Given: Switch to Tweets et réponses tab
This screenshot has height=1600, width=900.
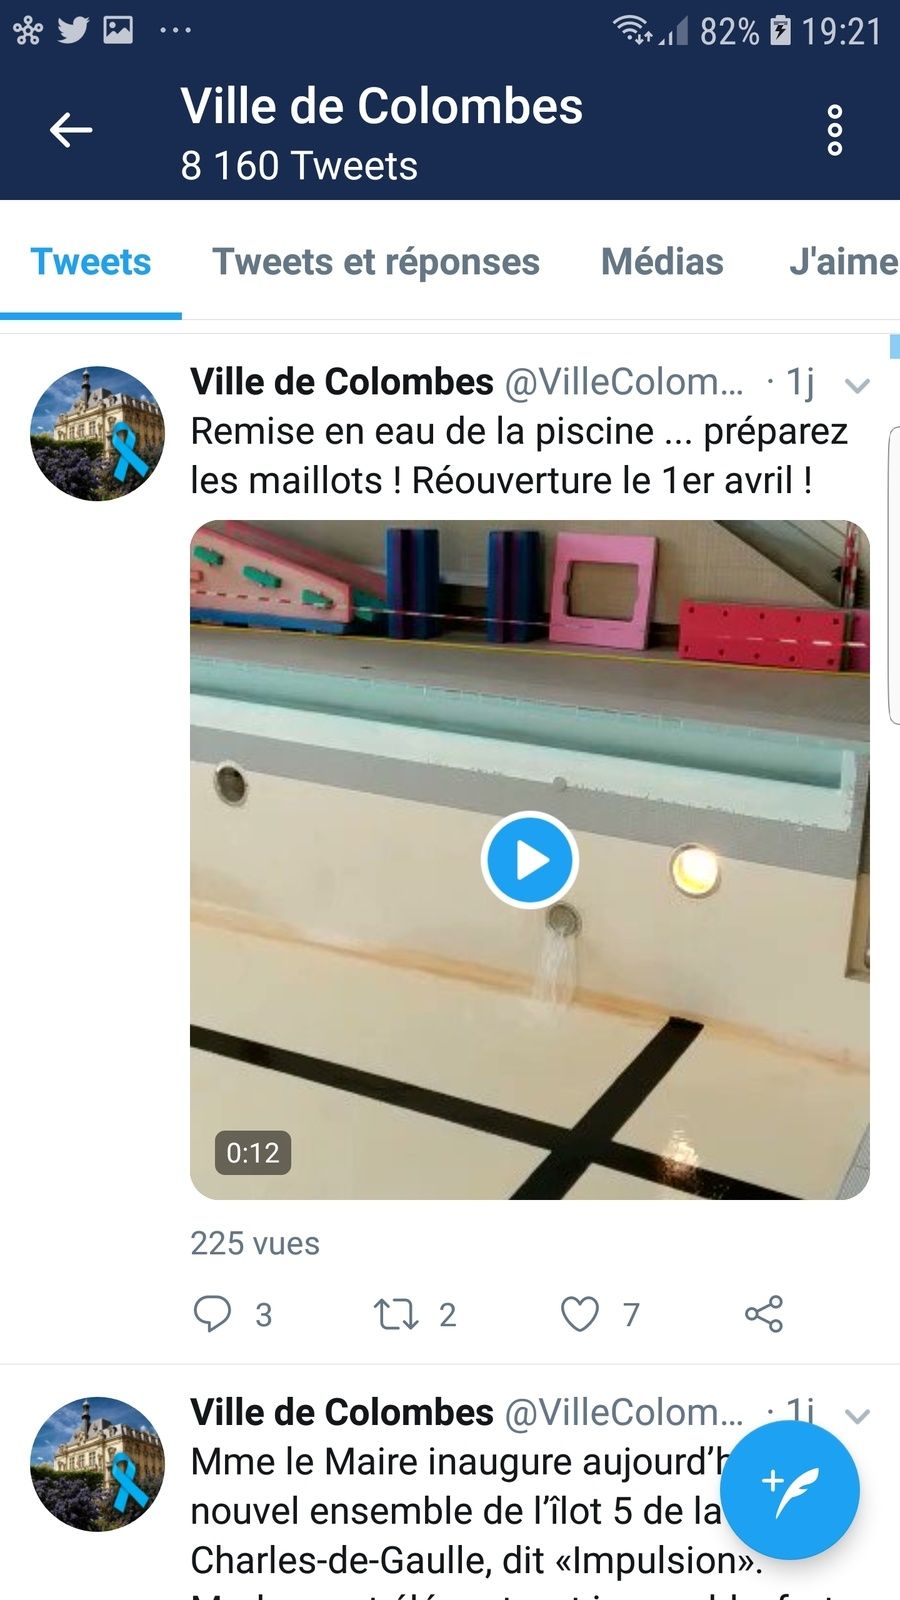Looking at the screenshot, I should point(376,262).
